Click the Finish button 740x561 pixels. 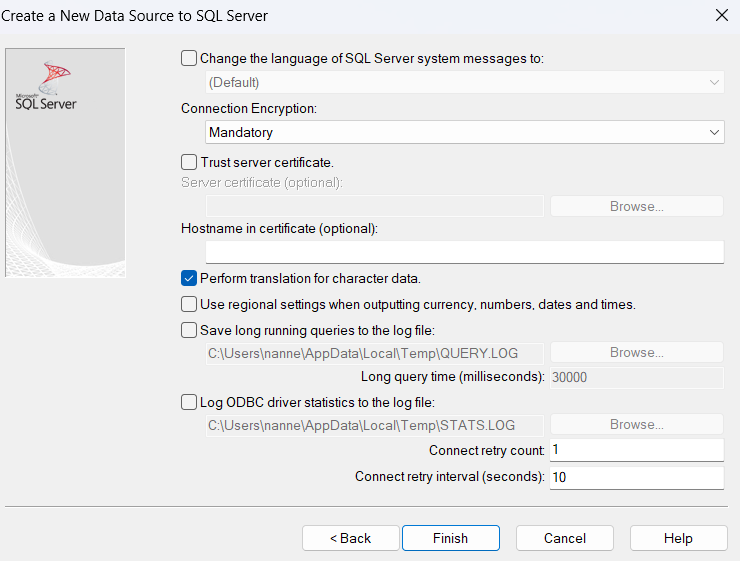451,538
